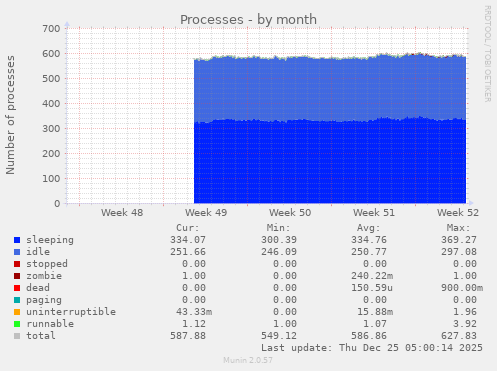The height and width of the screenshot is (371, 497).
Task: Click the dead average value 150.59u
Action: pos(372,288)
